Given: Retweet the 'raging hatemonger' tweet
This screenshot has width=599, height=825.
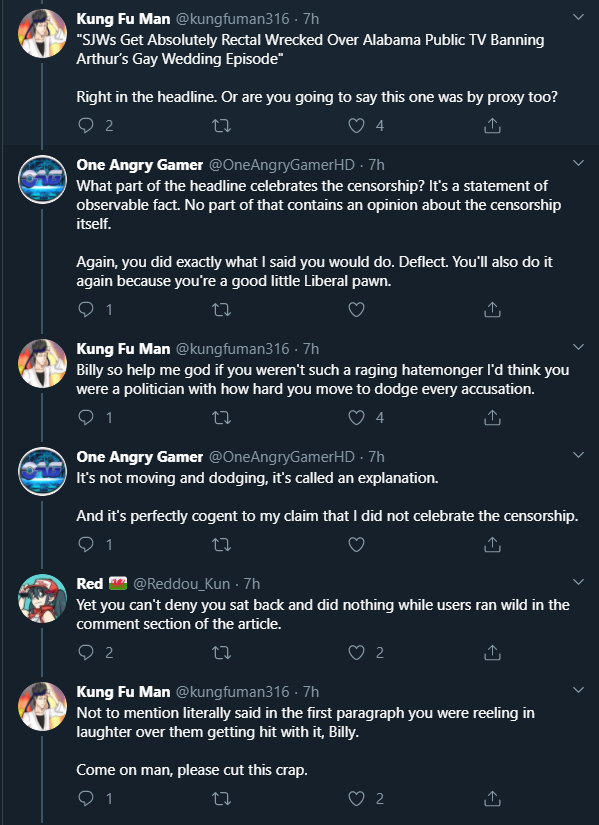Looking at the screenshot, I should [x=221, y=418].
